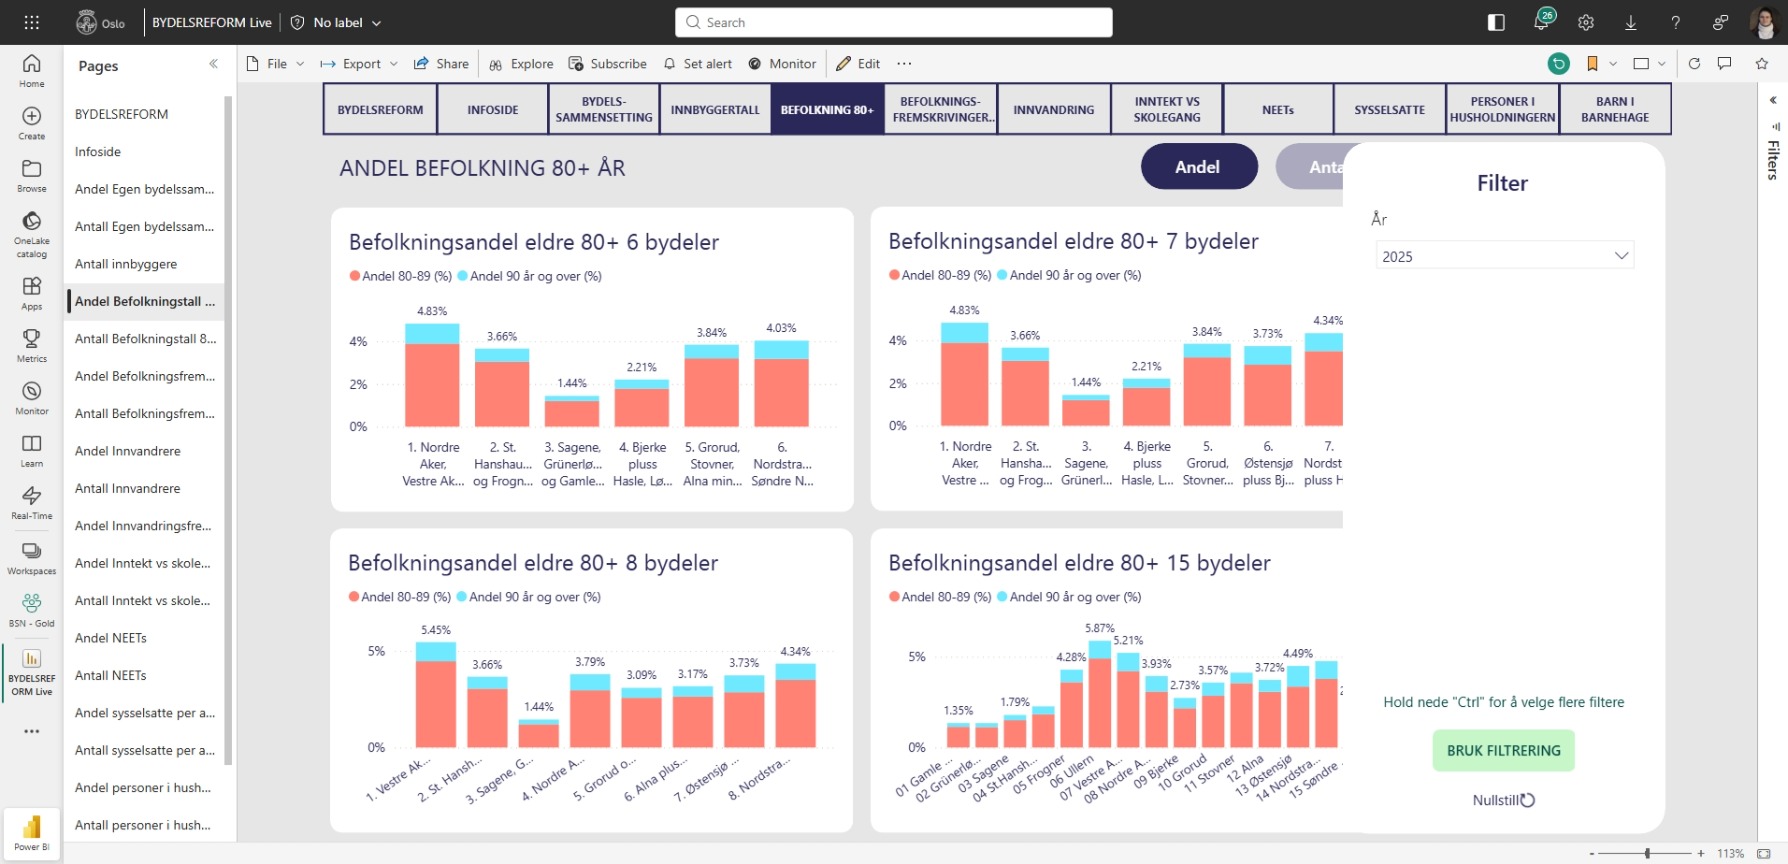Click the Pages pane scrollbar

point(228,430)
